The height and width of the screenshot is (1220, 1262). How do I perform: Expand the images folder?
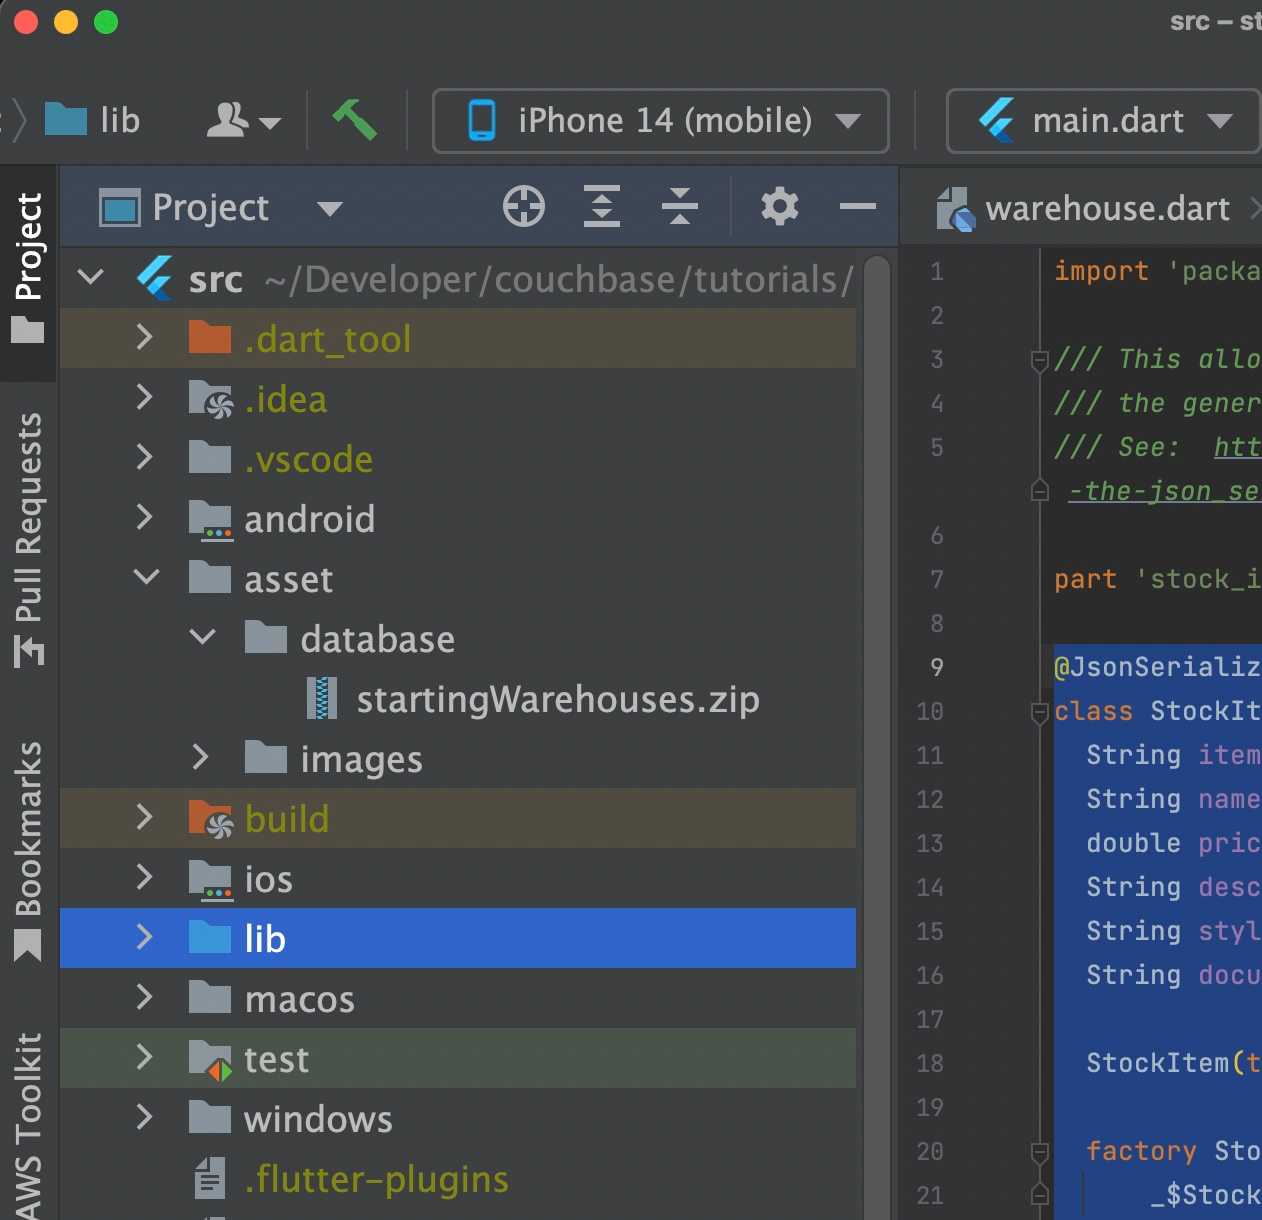click(200, 757)
